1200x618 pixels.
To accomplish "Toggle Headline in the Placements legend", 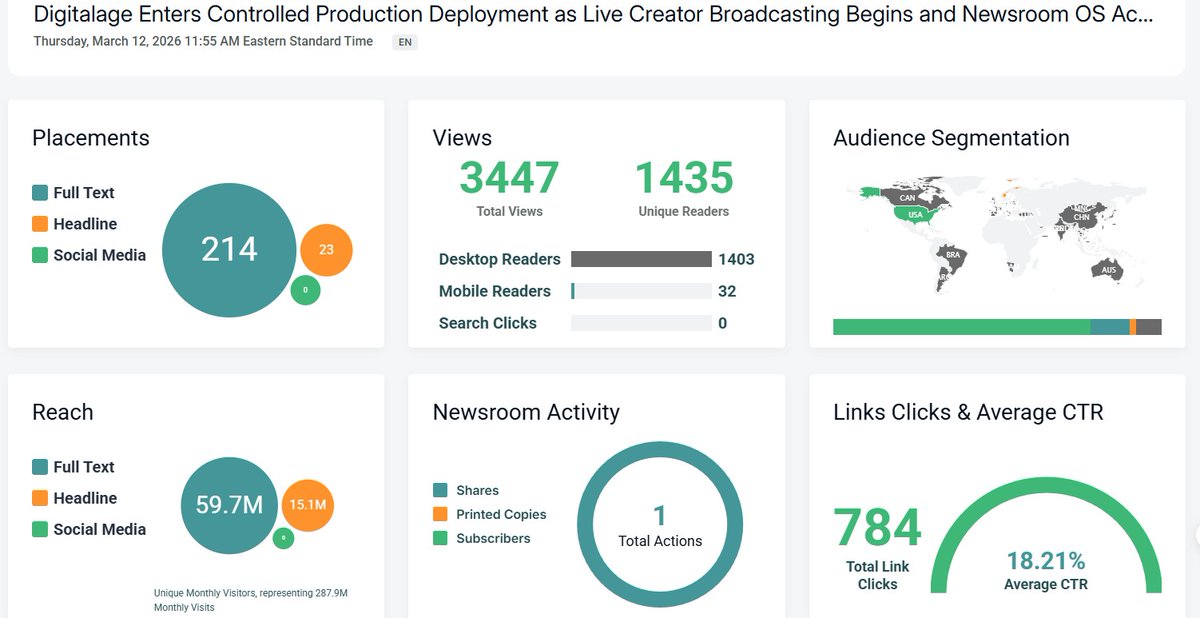I will 84,223.
